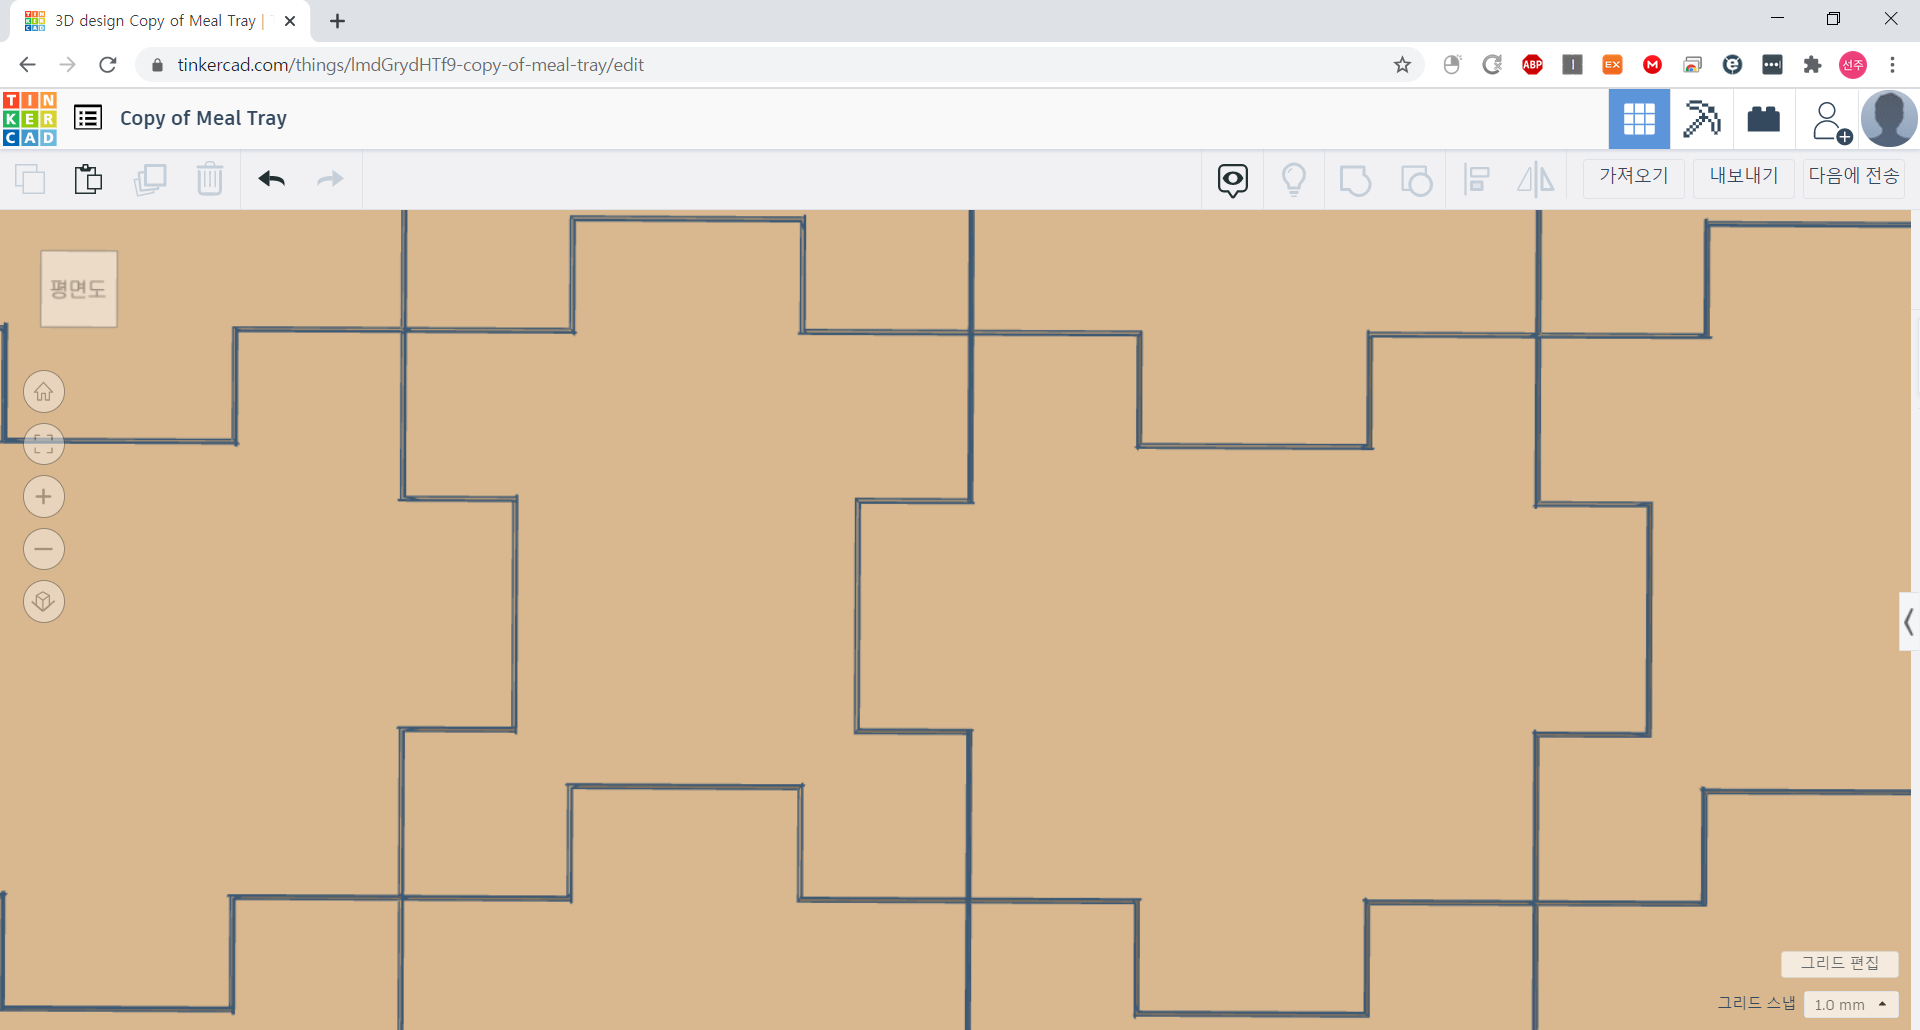Switch to the Copy of Meal Tray tab

(155, 21)
